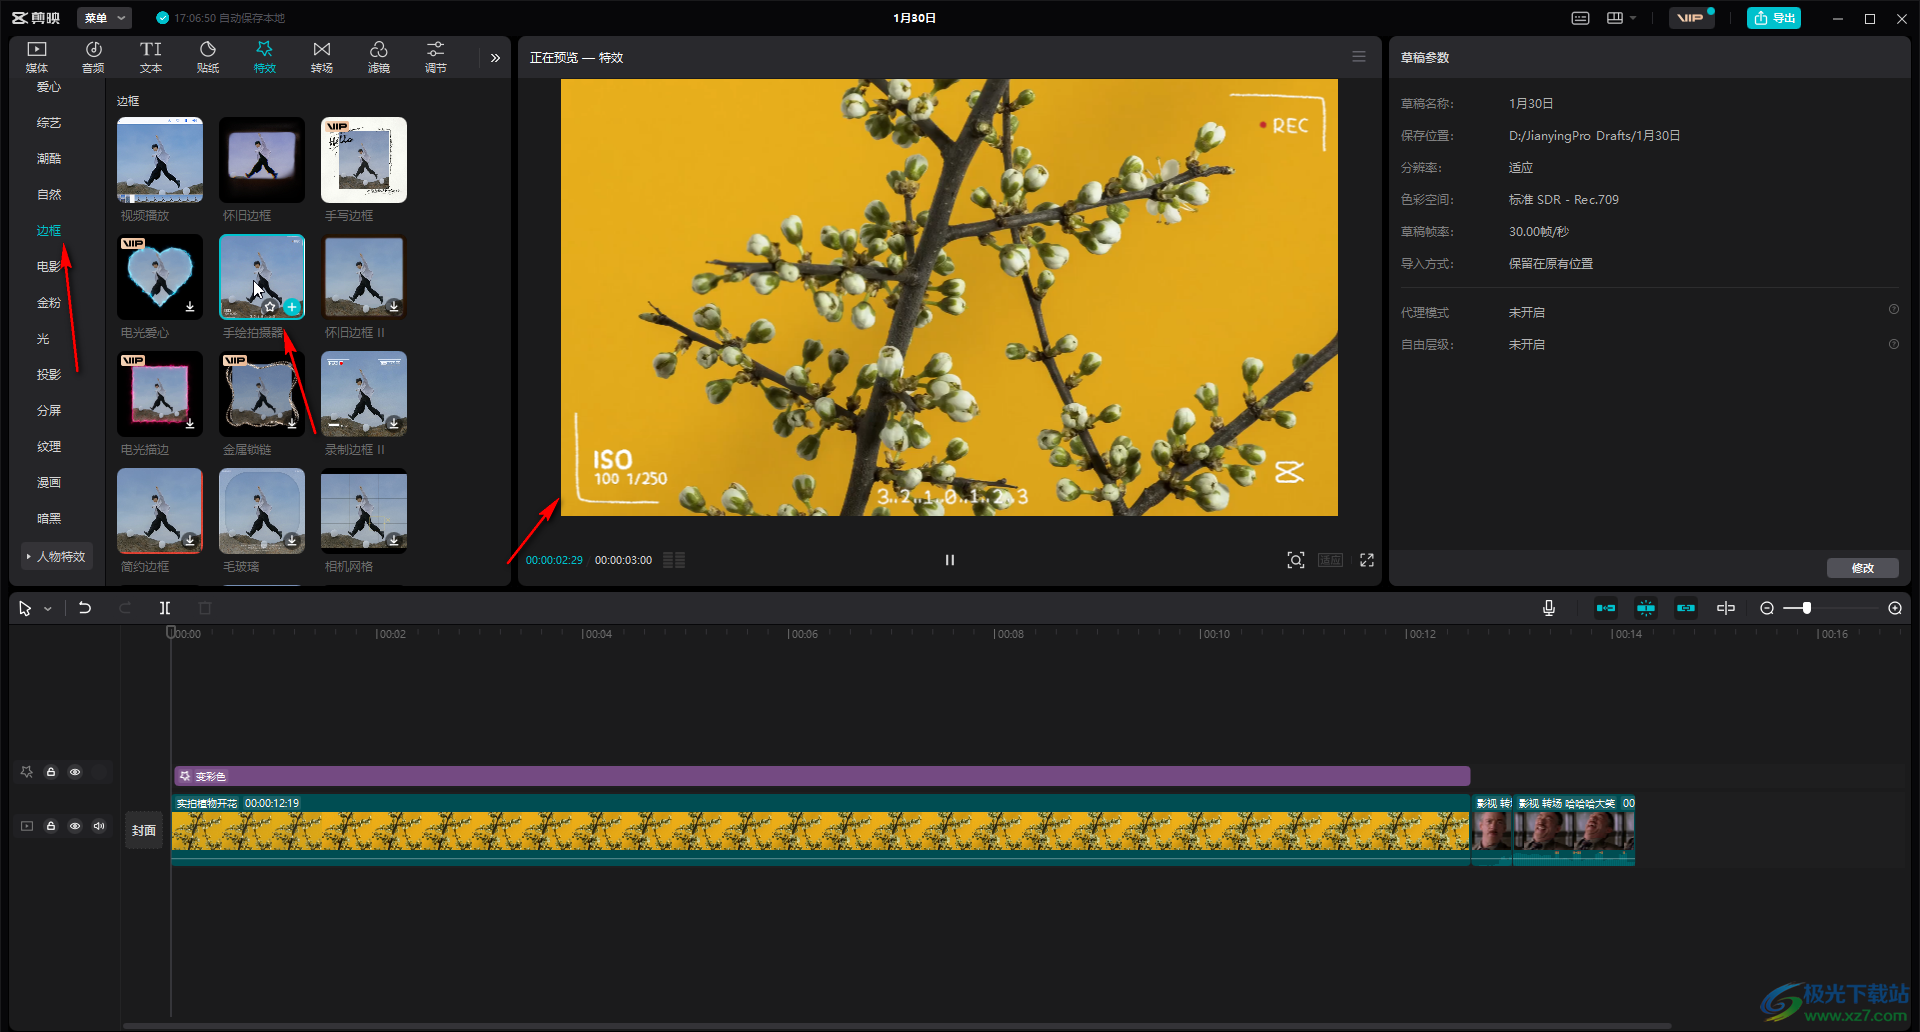Screen dimensions: 1920x1032
Task: Hide the effect track with eye icon
Action: pos(75,772)
